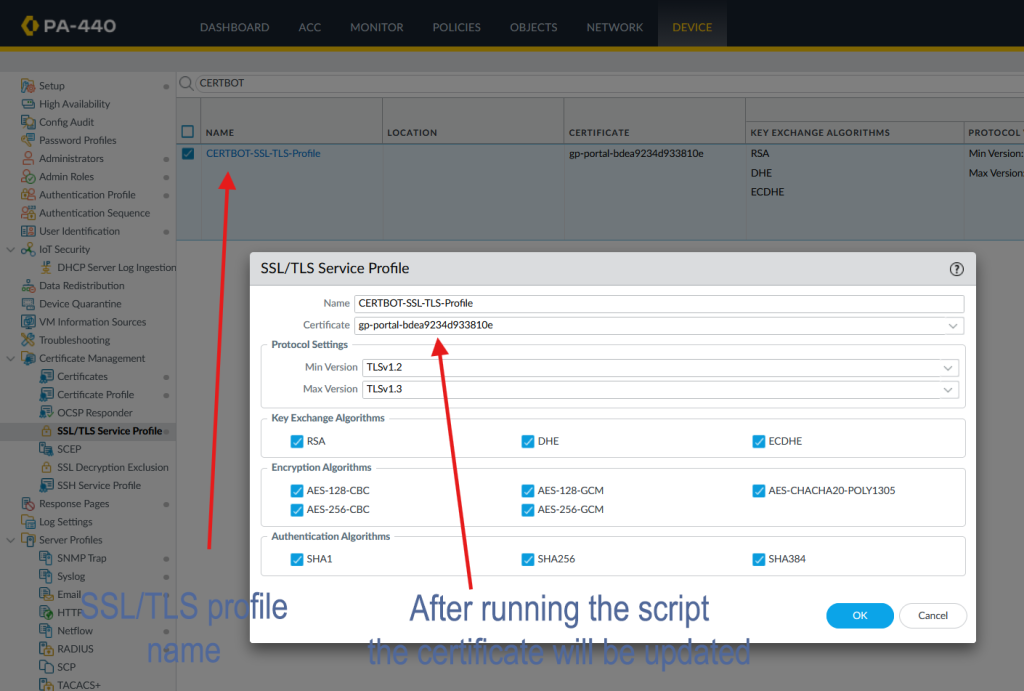Viewport: 1024px width, 691px height.
Task: Click the SSL Decryption Exclusion lock icon
Action: [x=47, y=468]
